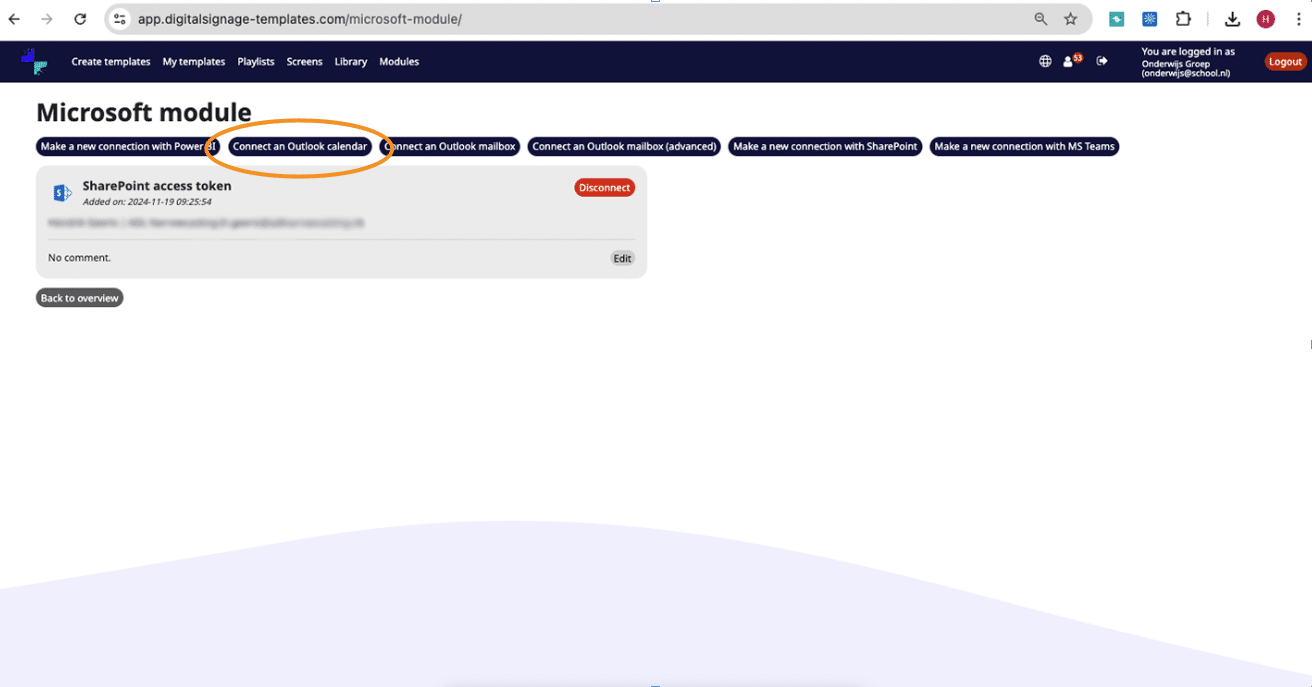Open Create templates in the navbar
1312x687 pixels.
(x=111, y=62)
